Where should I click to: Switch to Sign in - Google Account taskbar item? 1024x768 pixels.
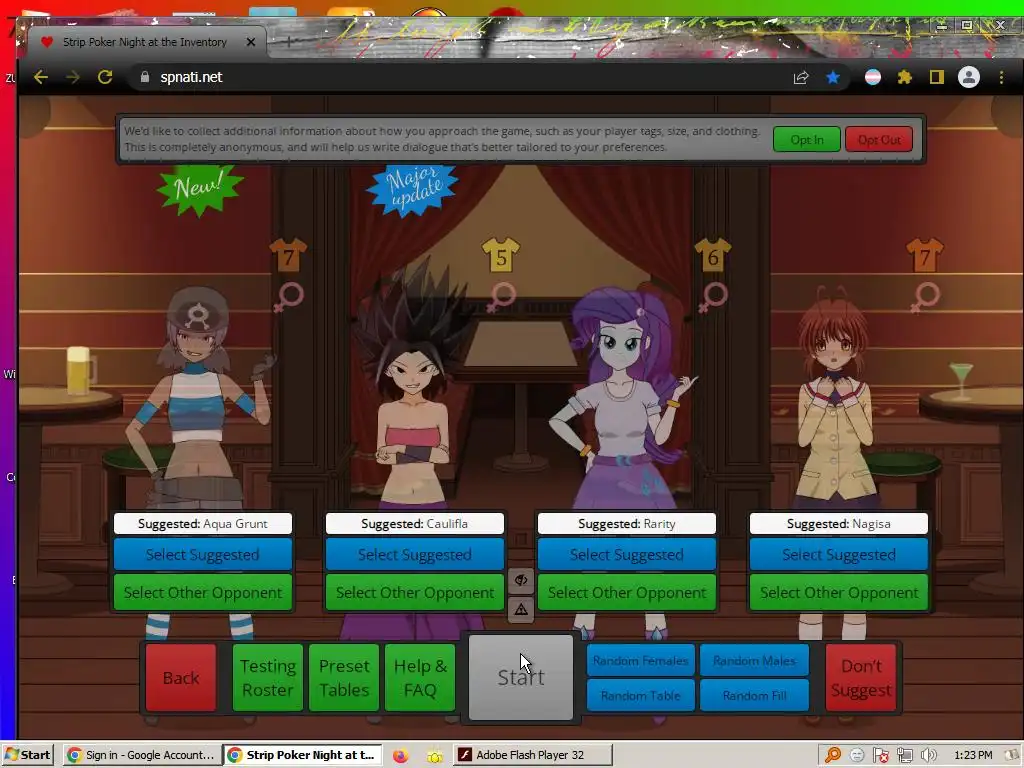pyautogui.click(x=142, y=755)
